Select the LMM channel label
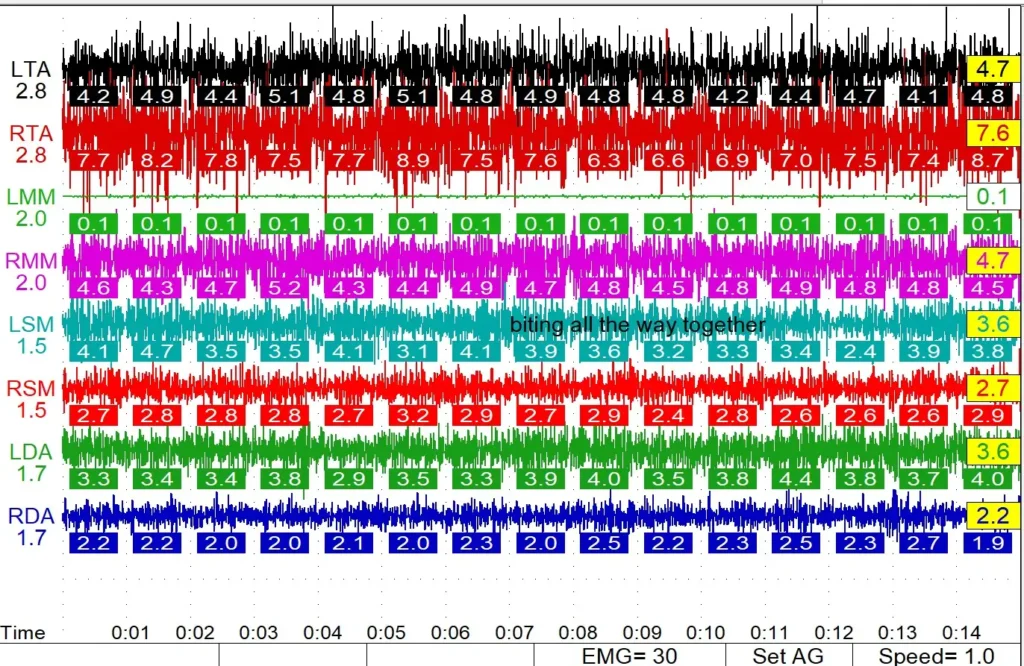This screenshot has height=666, width=1024. coord(31,197)
